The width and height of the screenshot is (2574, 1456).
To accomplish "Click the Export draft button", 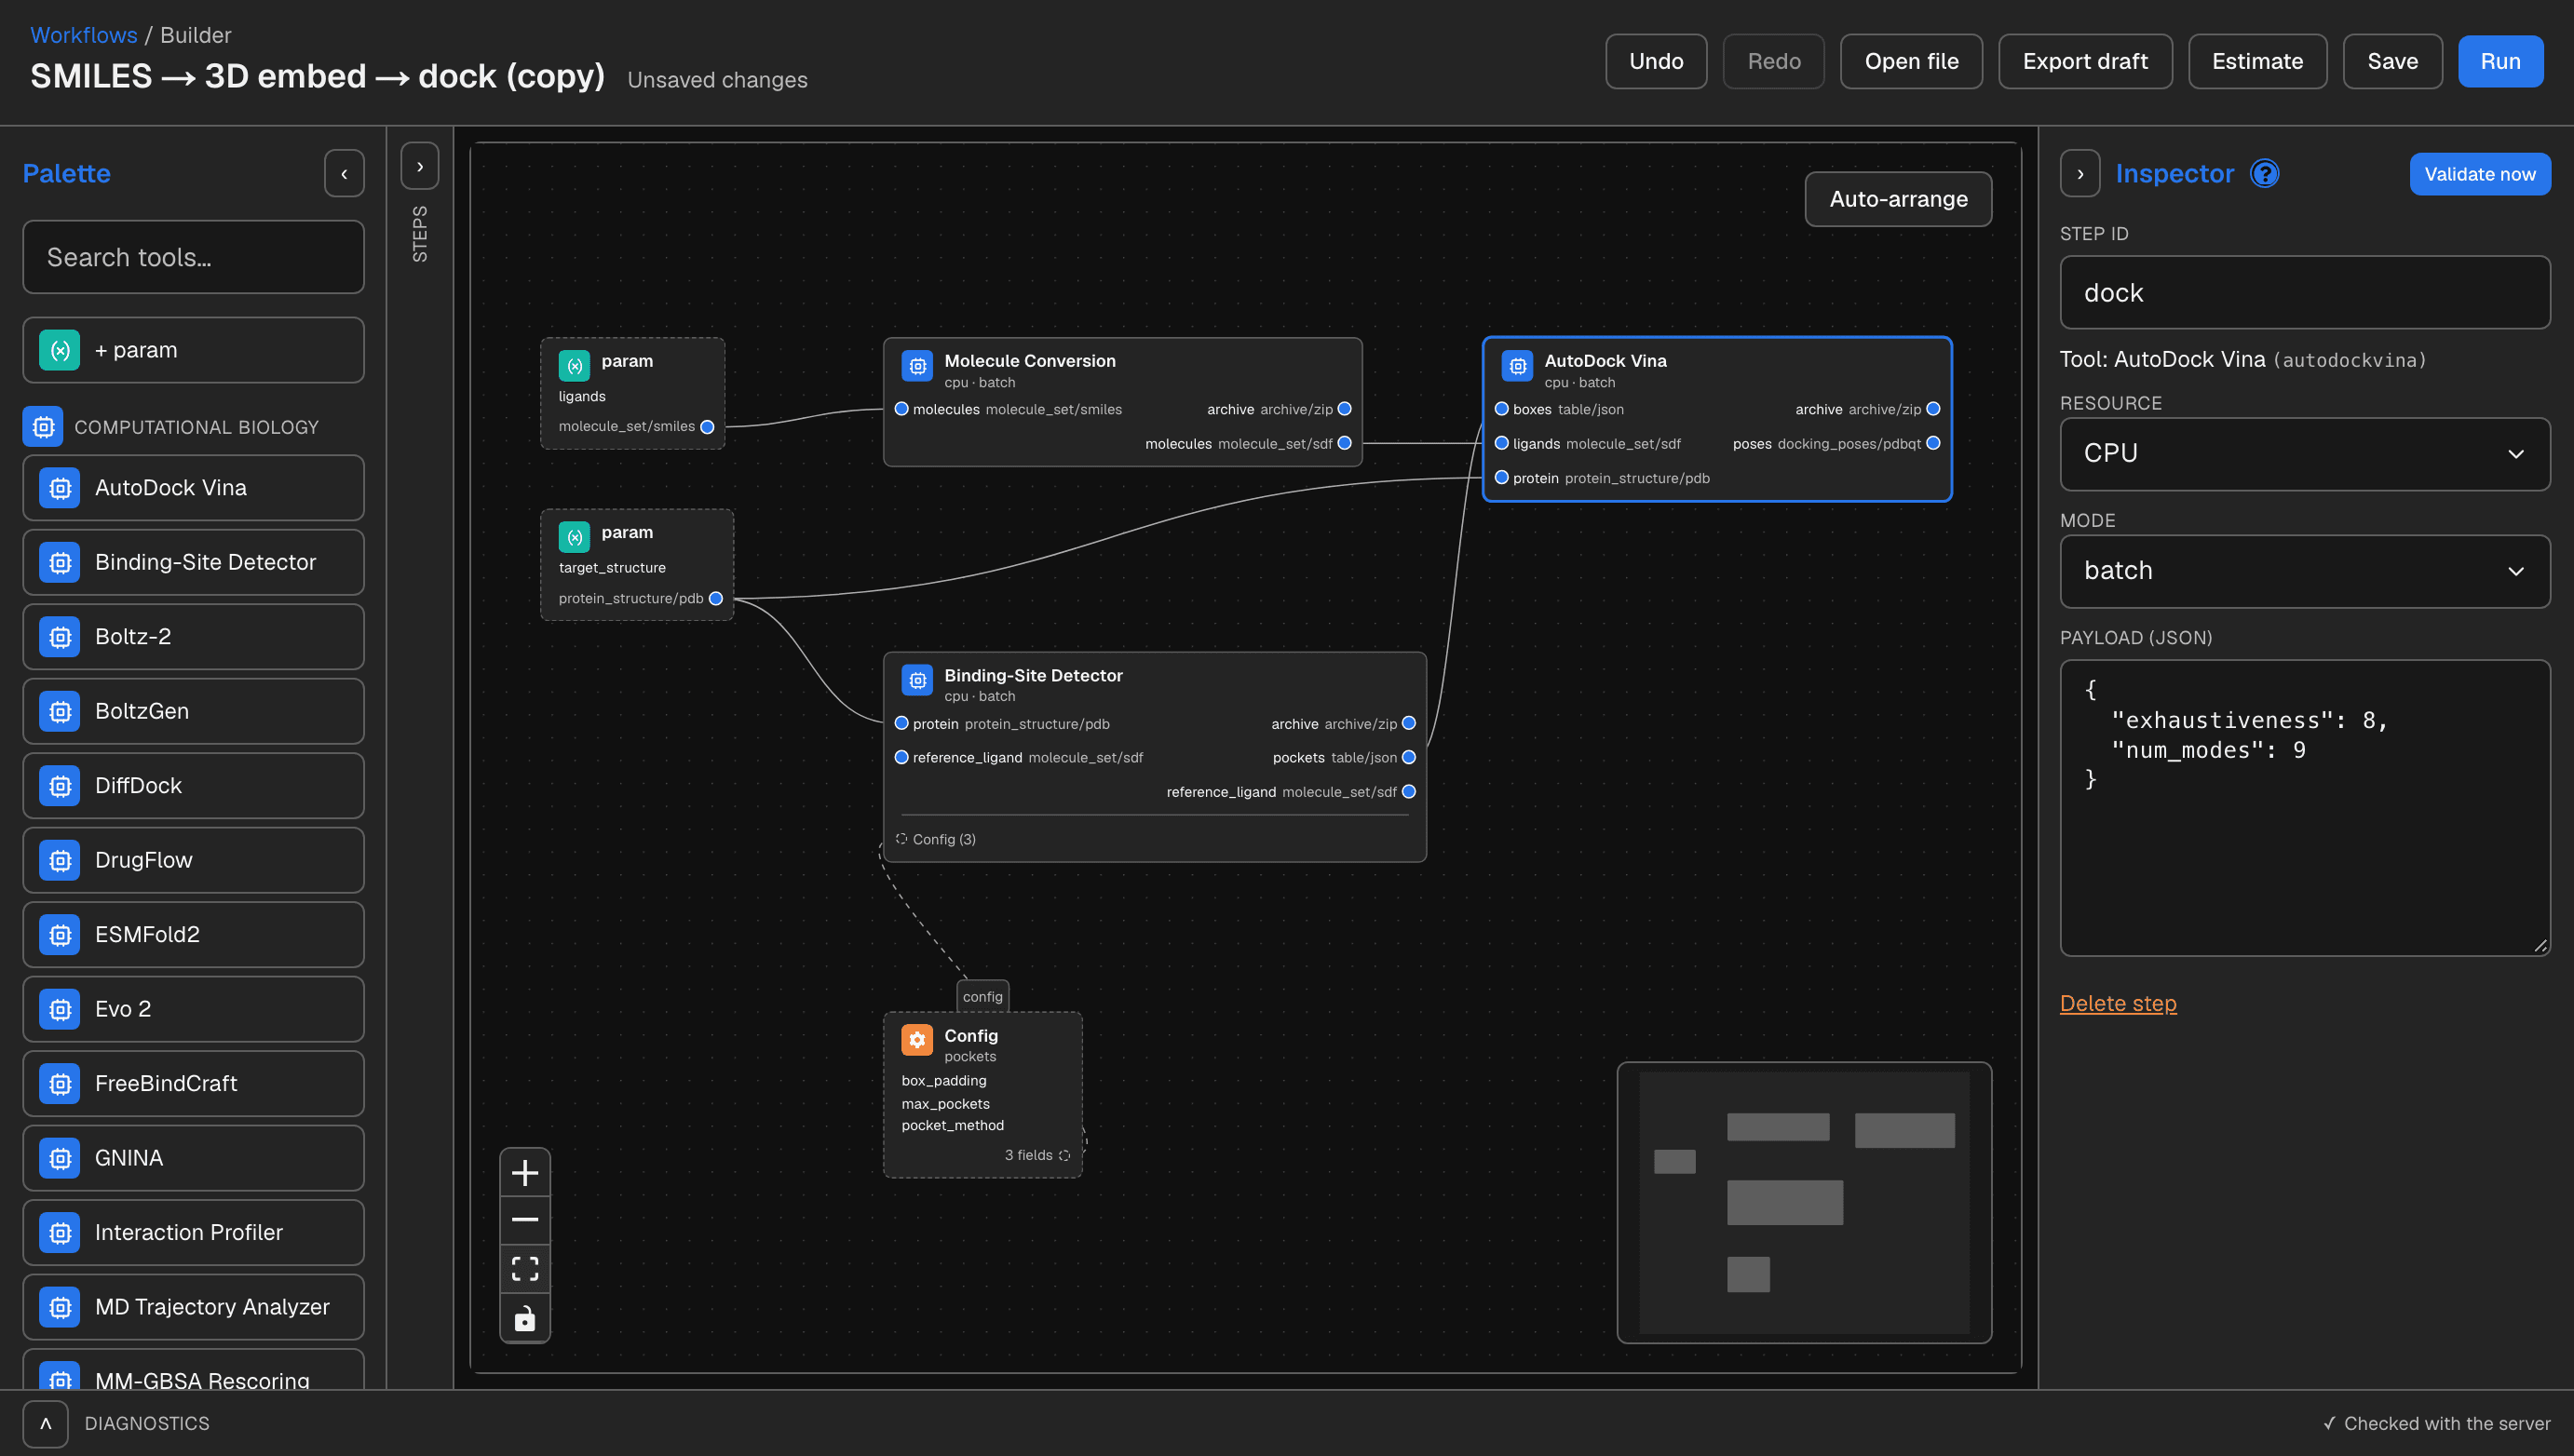I will pos(2085,62).
